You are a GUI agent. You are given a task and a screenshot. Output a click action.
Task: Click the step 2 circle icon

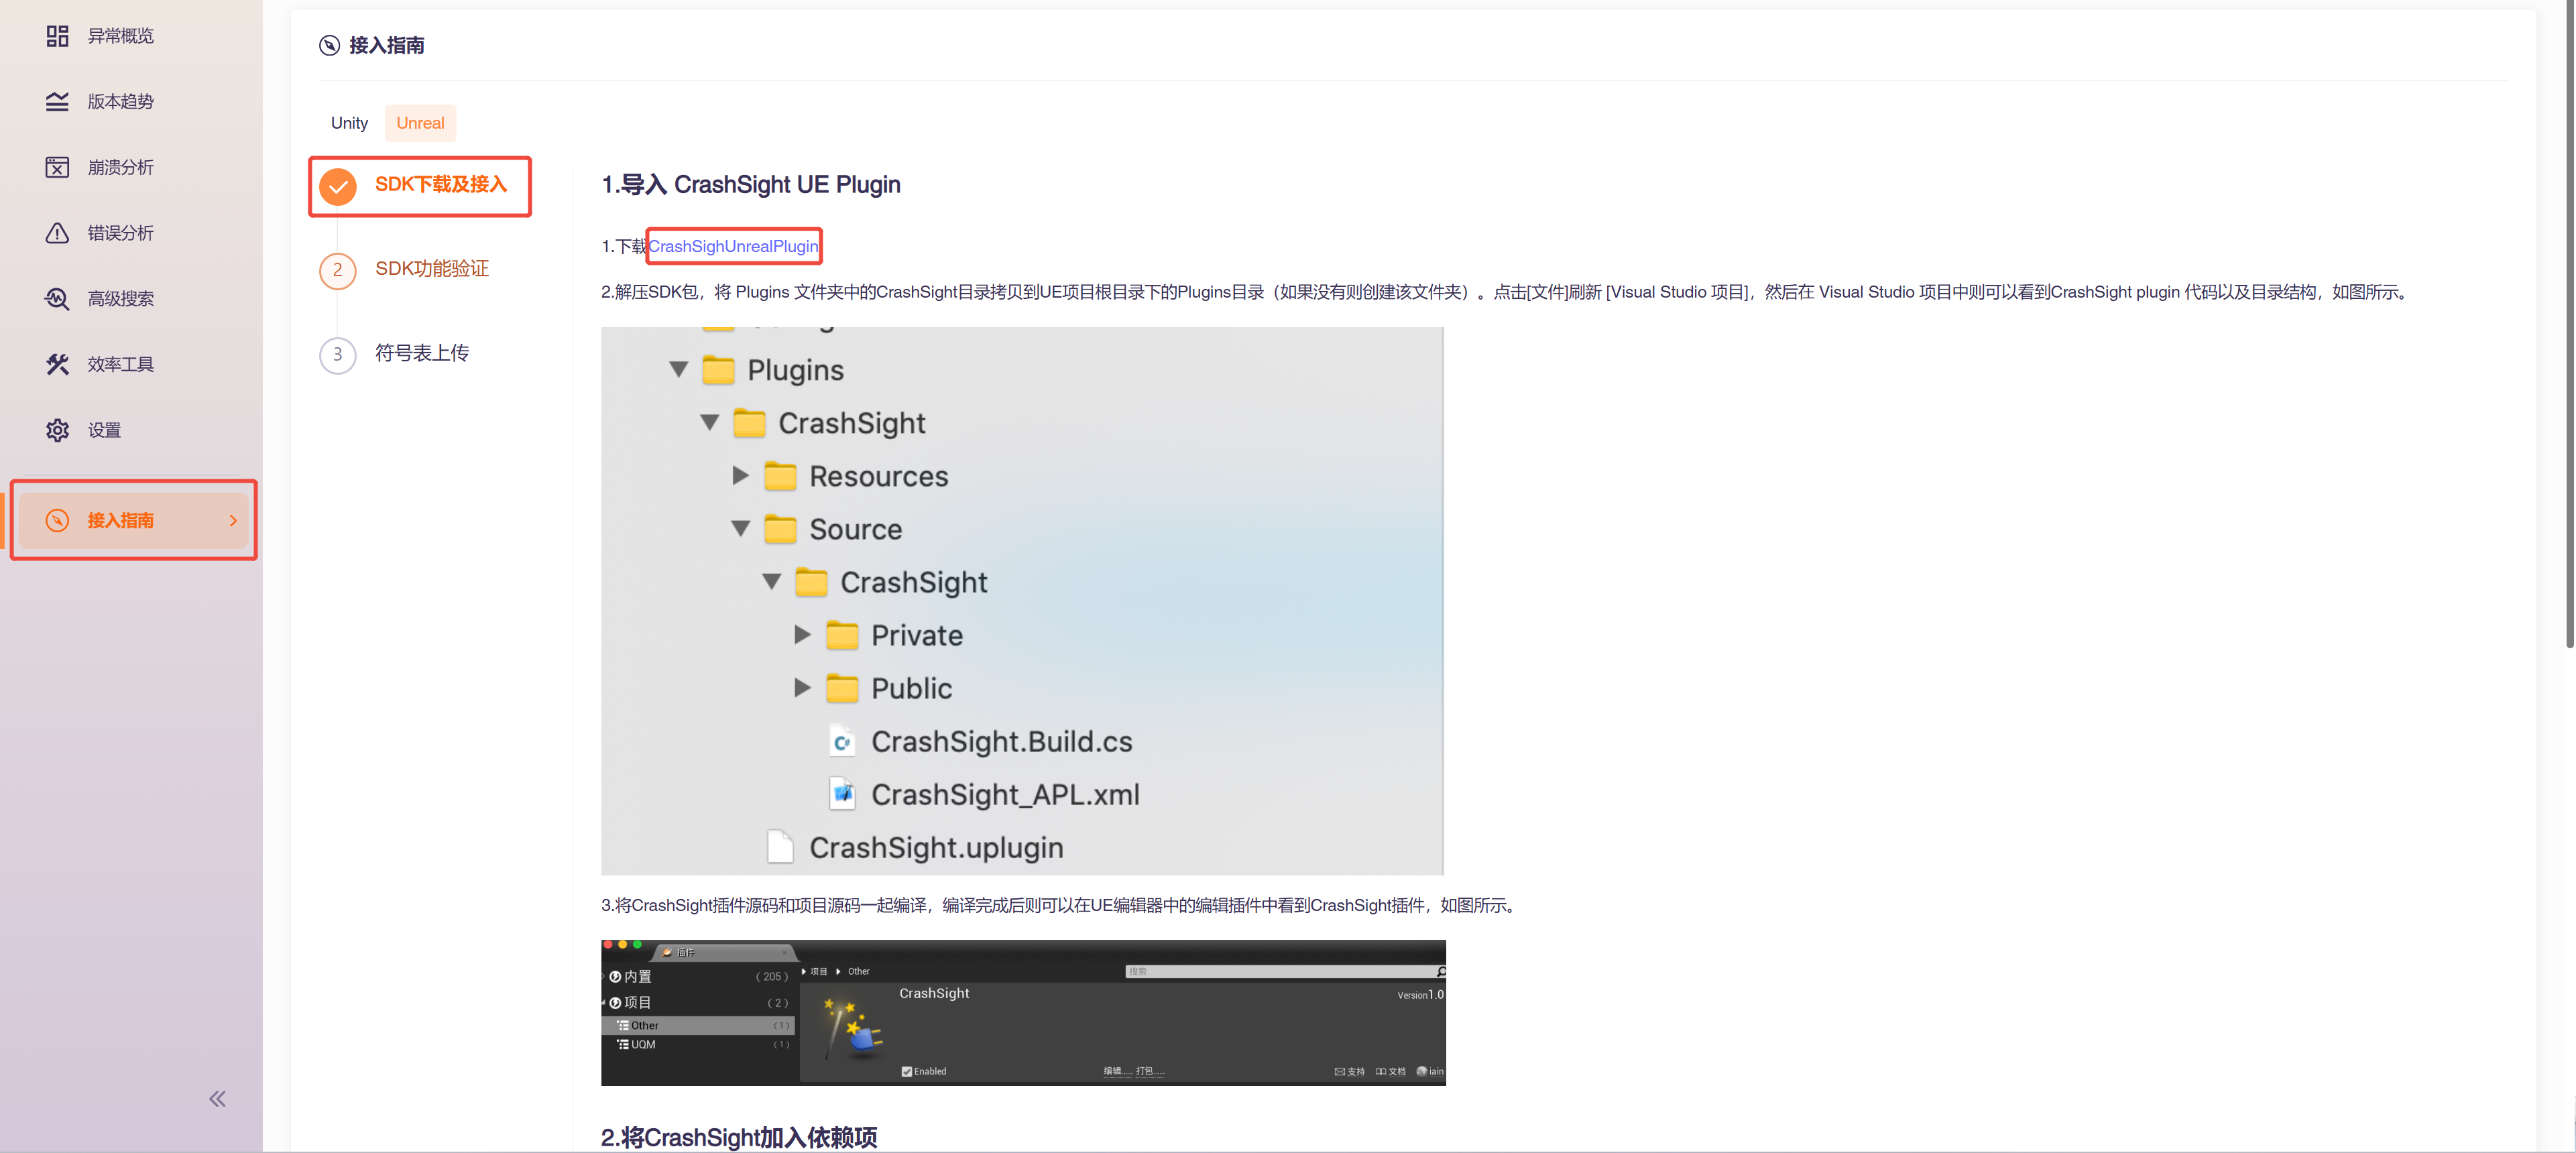338,270
